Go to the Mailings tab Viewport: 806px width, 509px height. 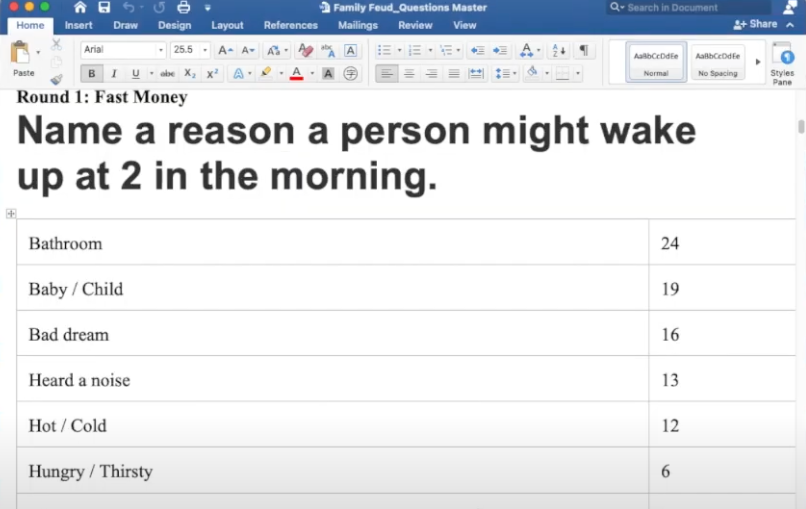pos(358,25)
